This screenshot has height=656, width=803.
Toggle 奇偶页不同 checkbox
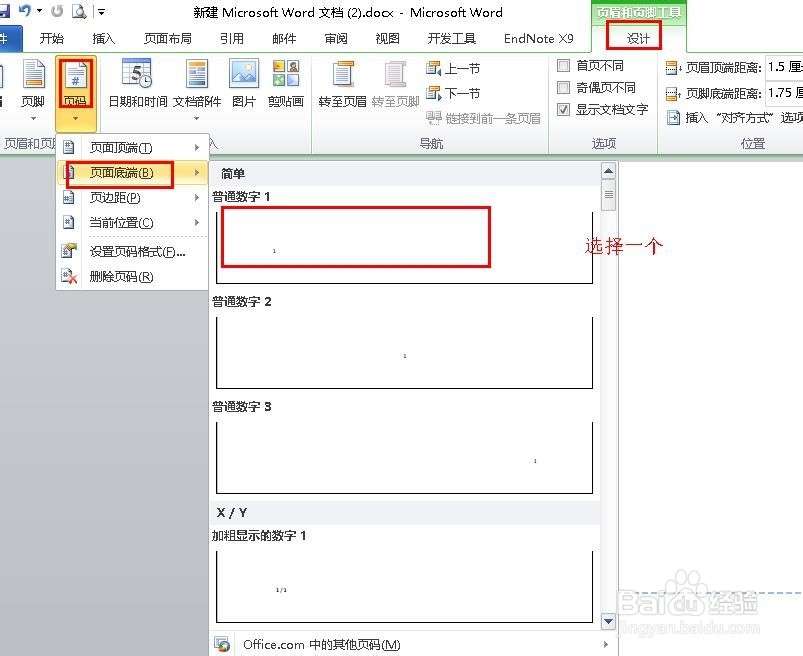pyautogui.click(x=563, y=88)
